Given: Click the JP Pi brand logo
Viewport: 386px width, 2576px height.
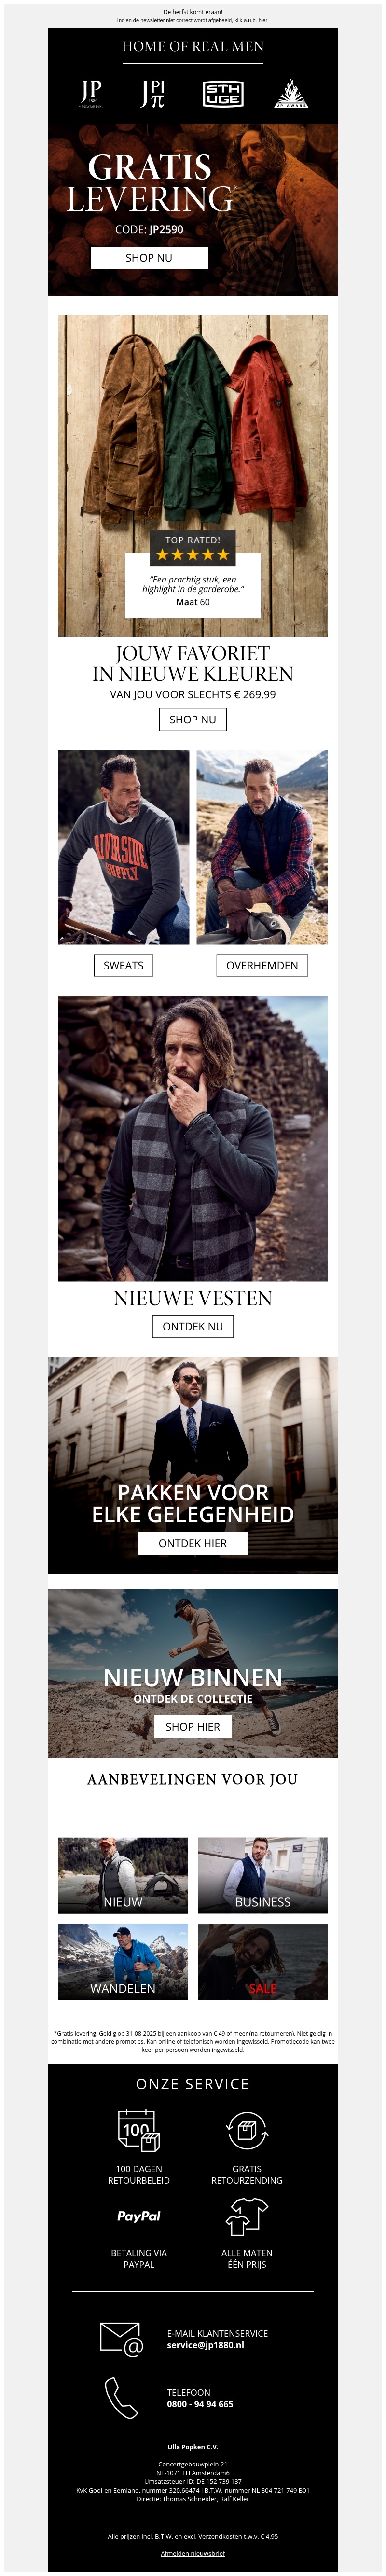Looking at the screenshot, I should tap(152, 94).
